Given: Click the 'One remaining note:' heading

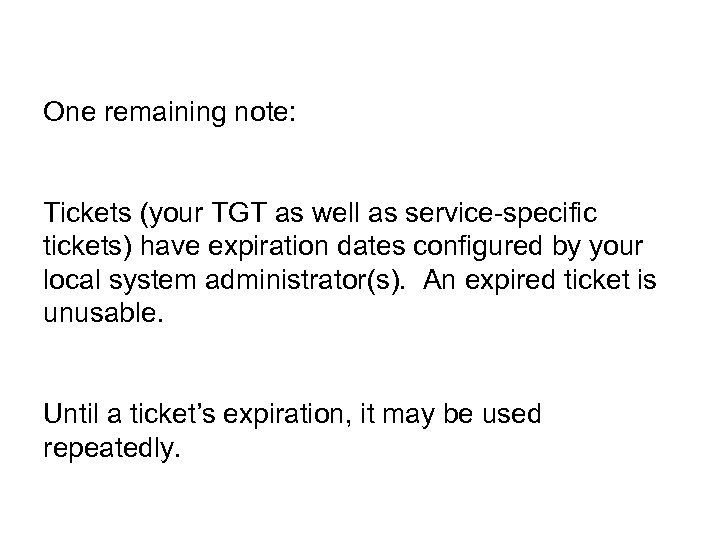Looking at the screenshot, I should pos(170,112).
